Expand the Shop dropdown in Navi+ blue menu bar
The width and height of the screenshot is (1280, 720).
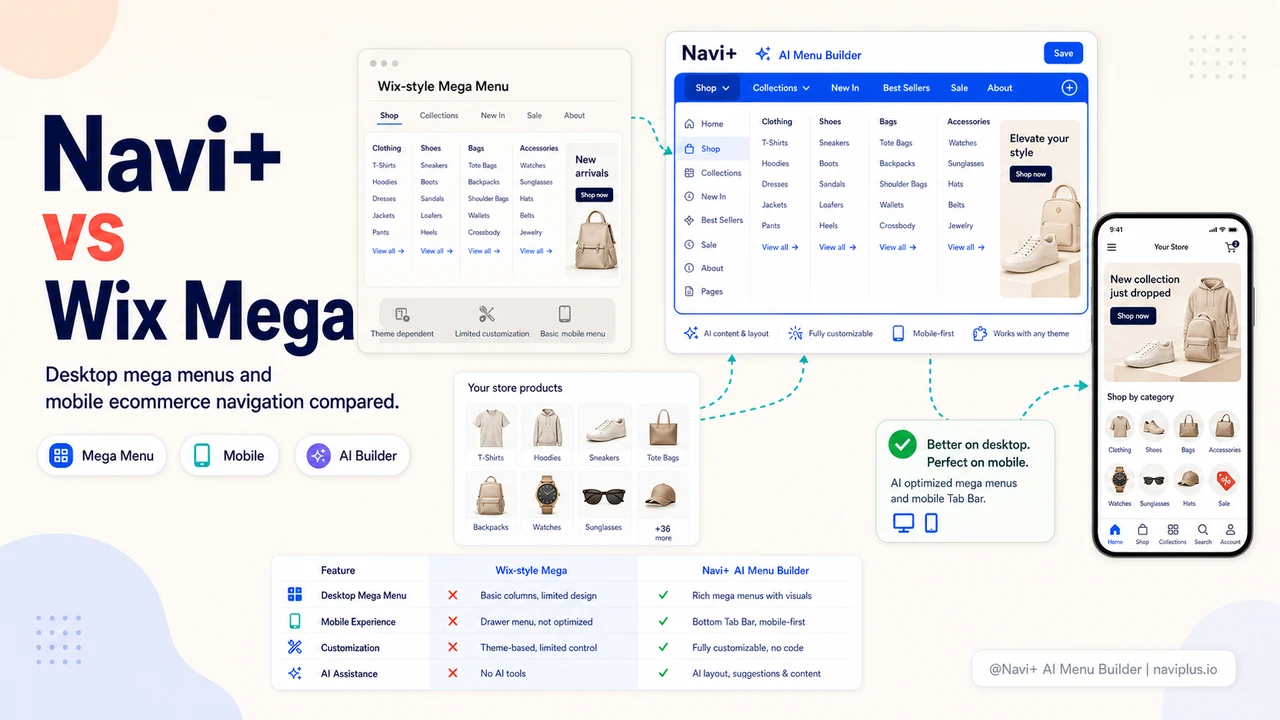tap(712, 88)
